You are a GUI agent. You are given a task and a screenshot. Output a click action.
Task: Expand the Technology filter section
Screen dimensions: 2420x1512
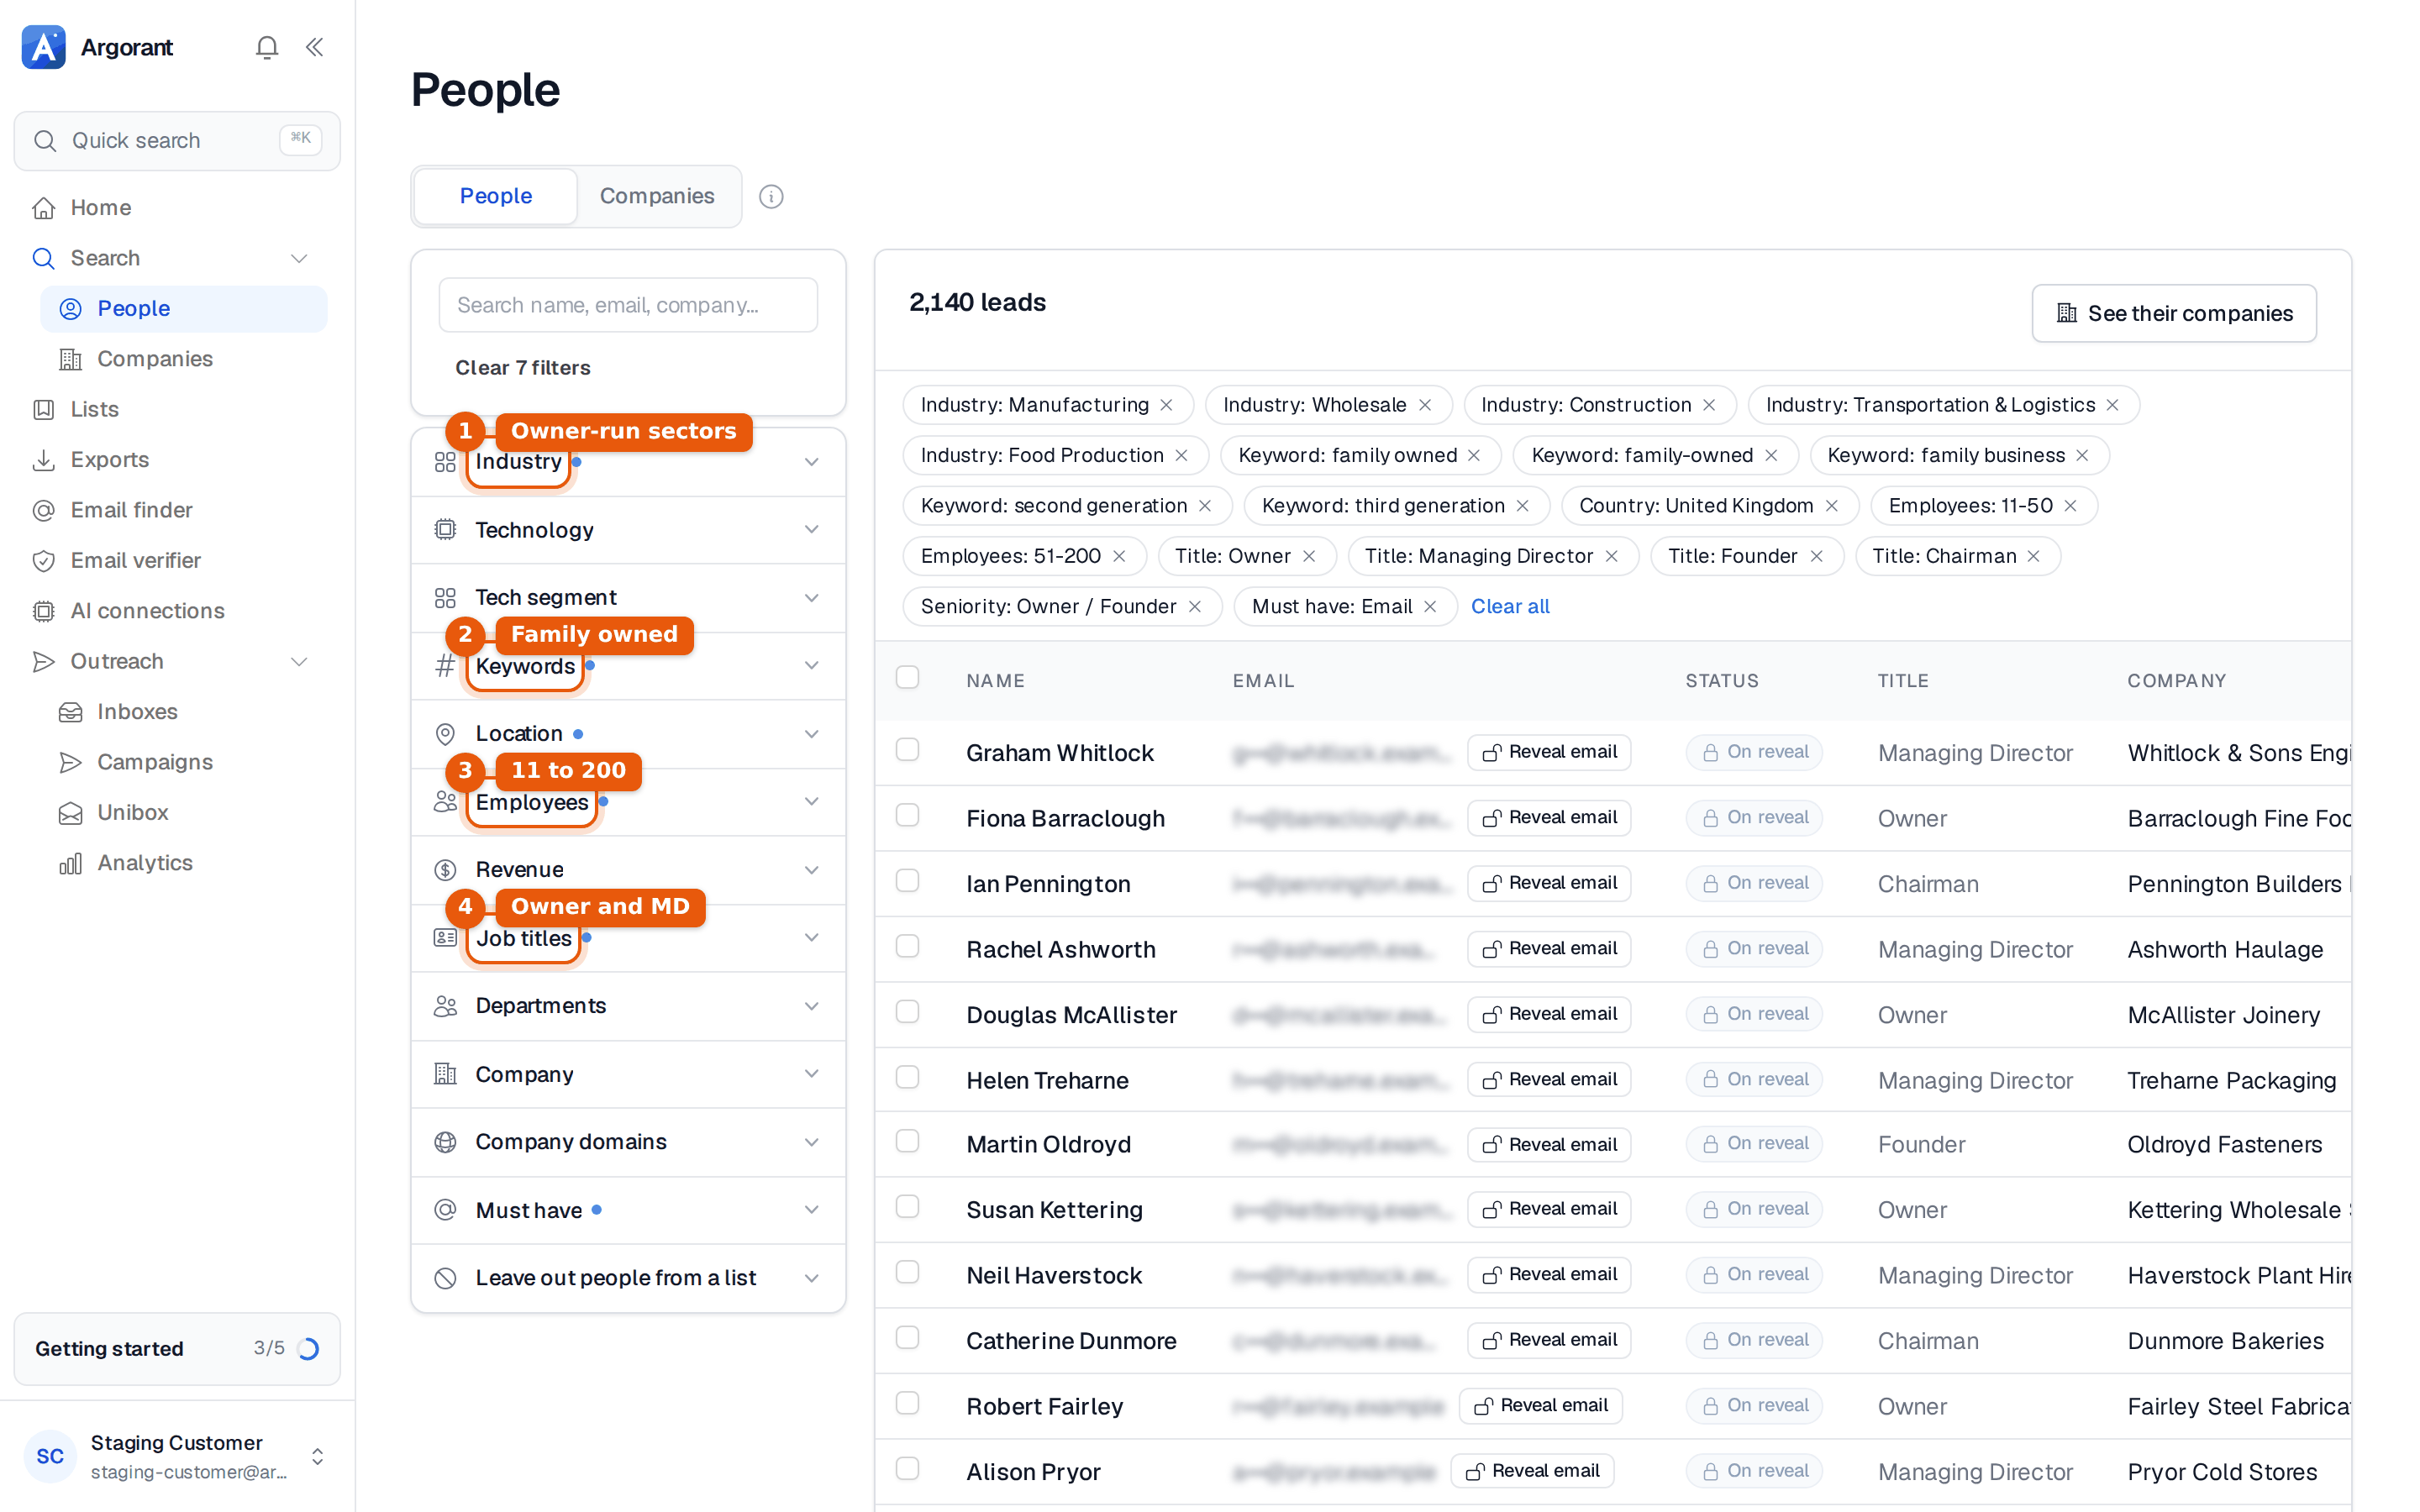click(x=628, y=530)
